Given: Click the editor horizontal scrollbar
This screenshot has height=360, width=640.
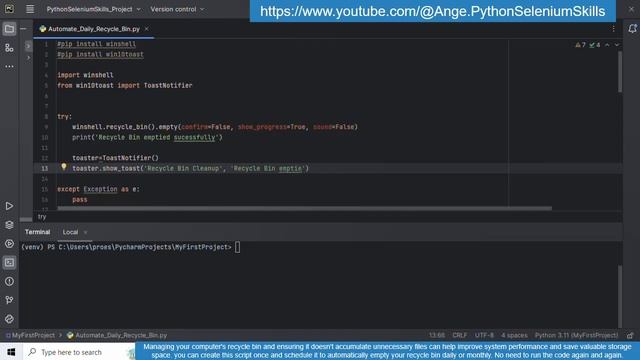Looking at the screenshot, I should (x=304, y=208).
